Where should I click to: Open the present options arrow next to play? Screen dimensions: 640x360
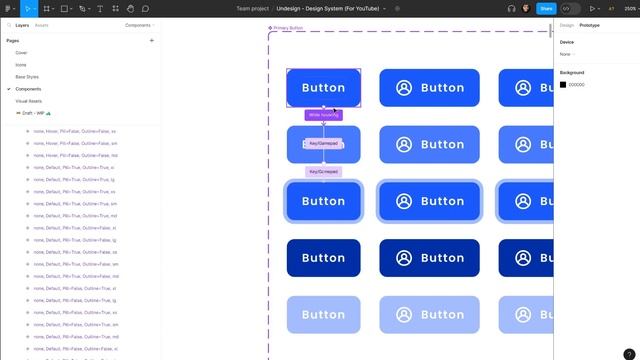(x=598, y=9)
